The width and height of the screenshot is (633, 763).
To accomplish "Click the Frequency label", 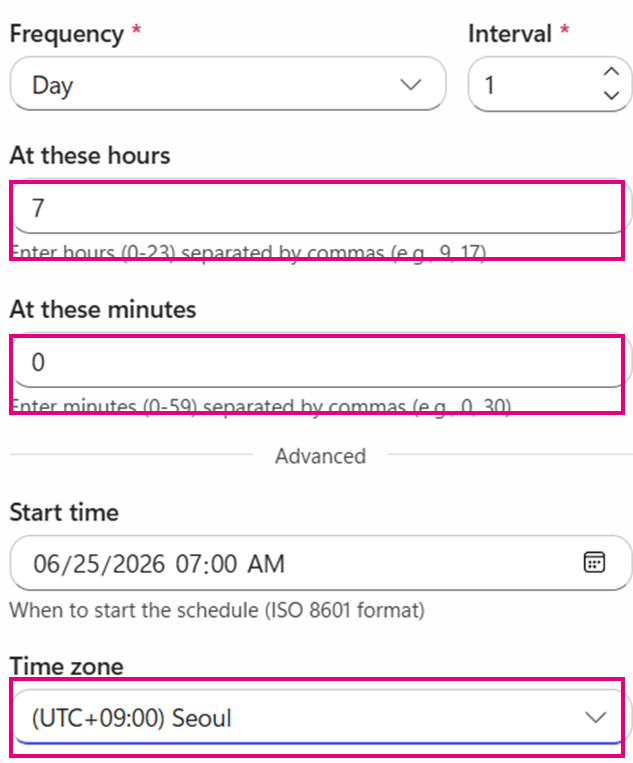I will pyautogui.click(x=67, y=34).
